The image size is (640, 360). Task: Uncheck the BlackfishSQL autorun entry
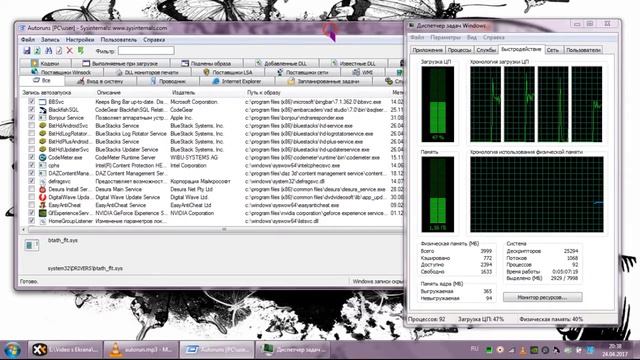coord(31,110)
